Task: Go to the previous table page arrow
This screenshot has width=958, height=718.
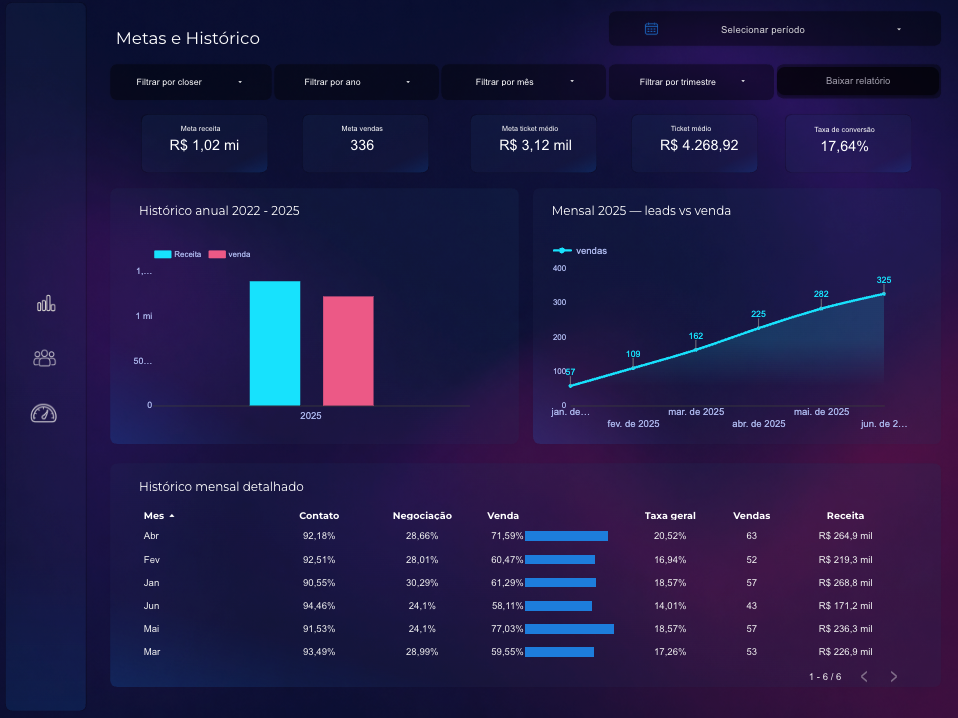Action: 864,676
